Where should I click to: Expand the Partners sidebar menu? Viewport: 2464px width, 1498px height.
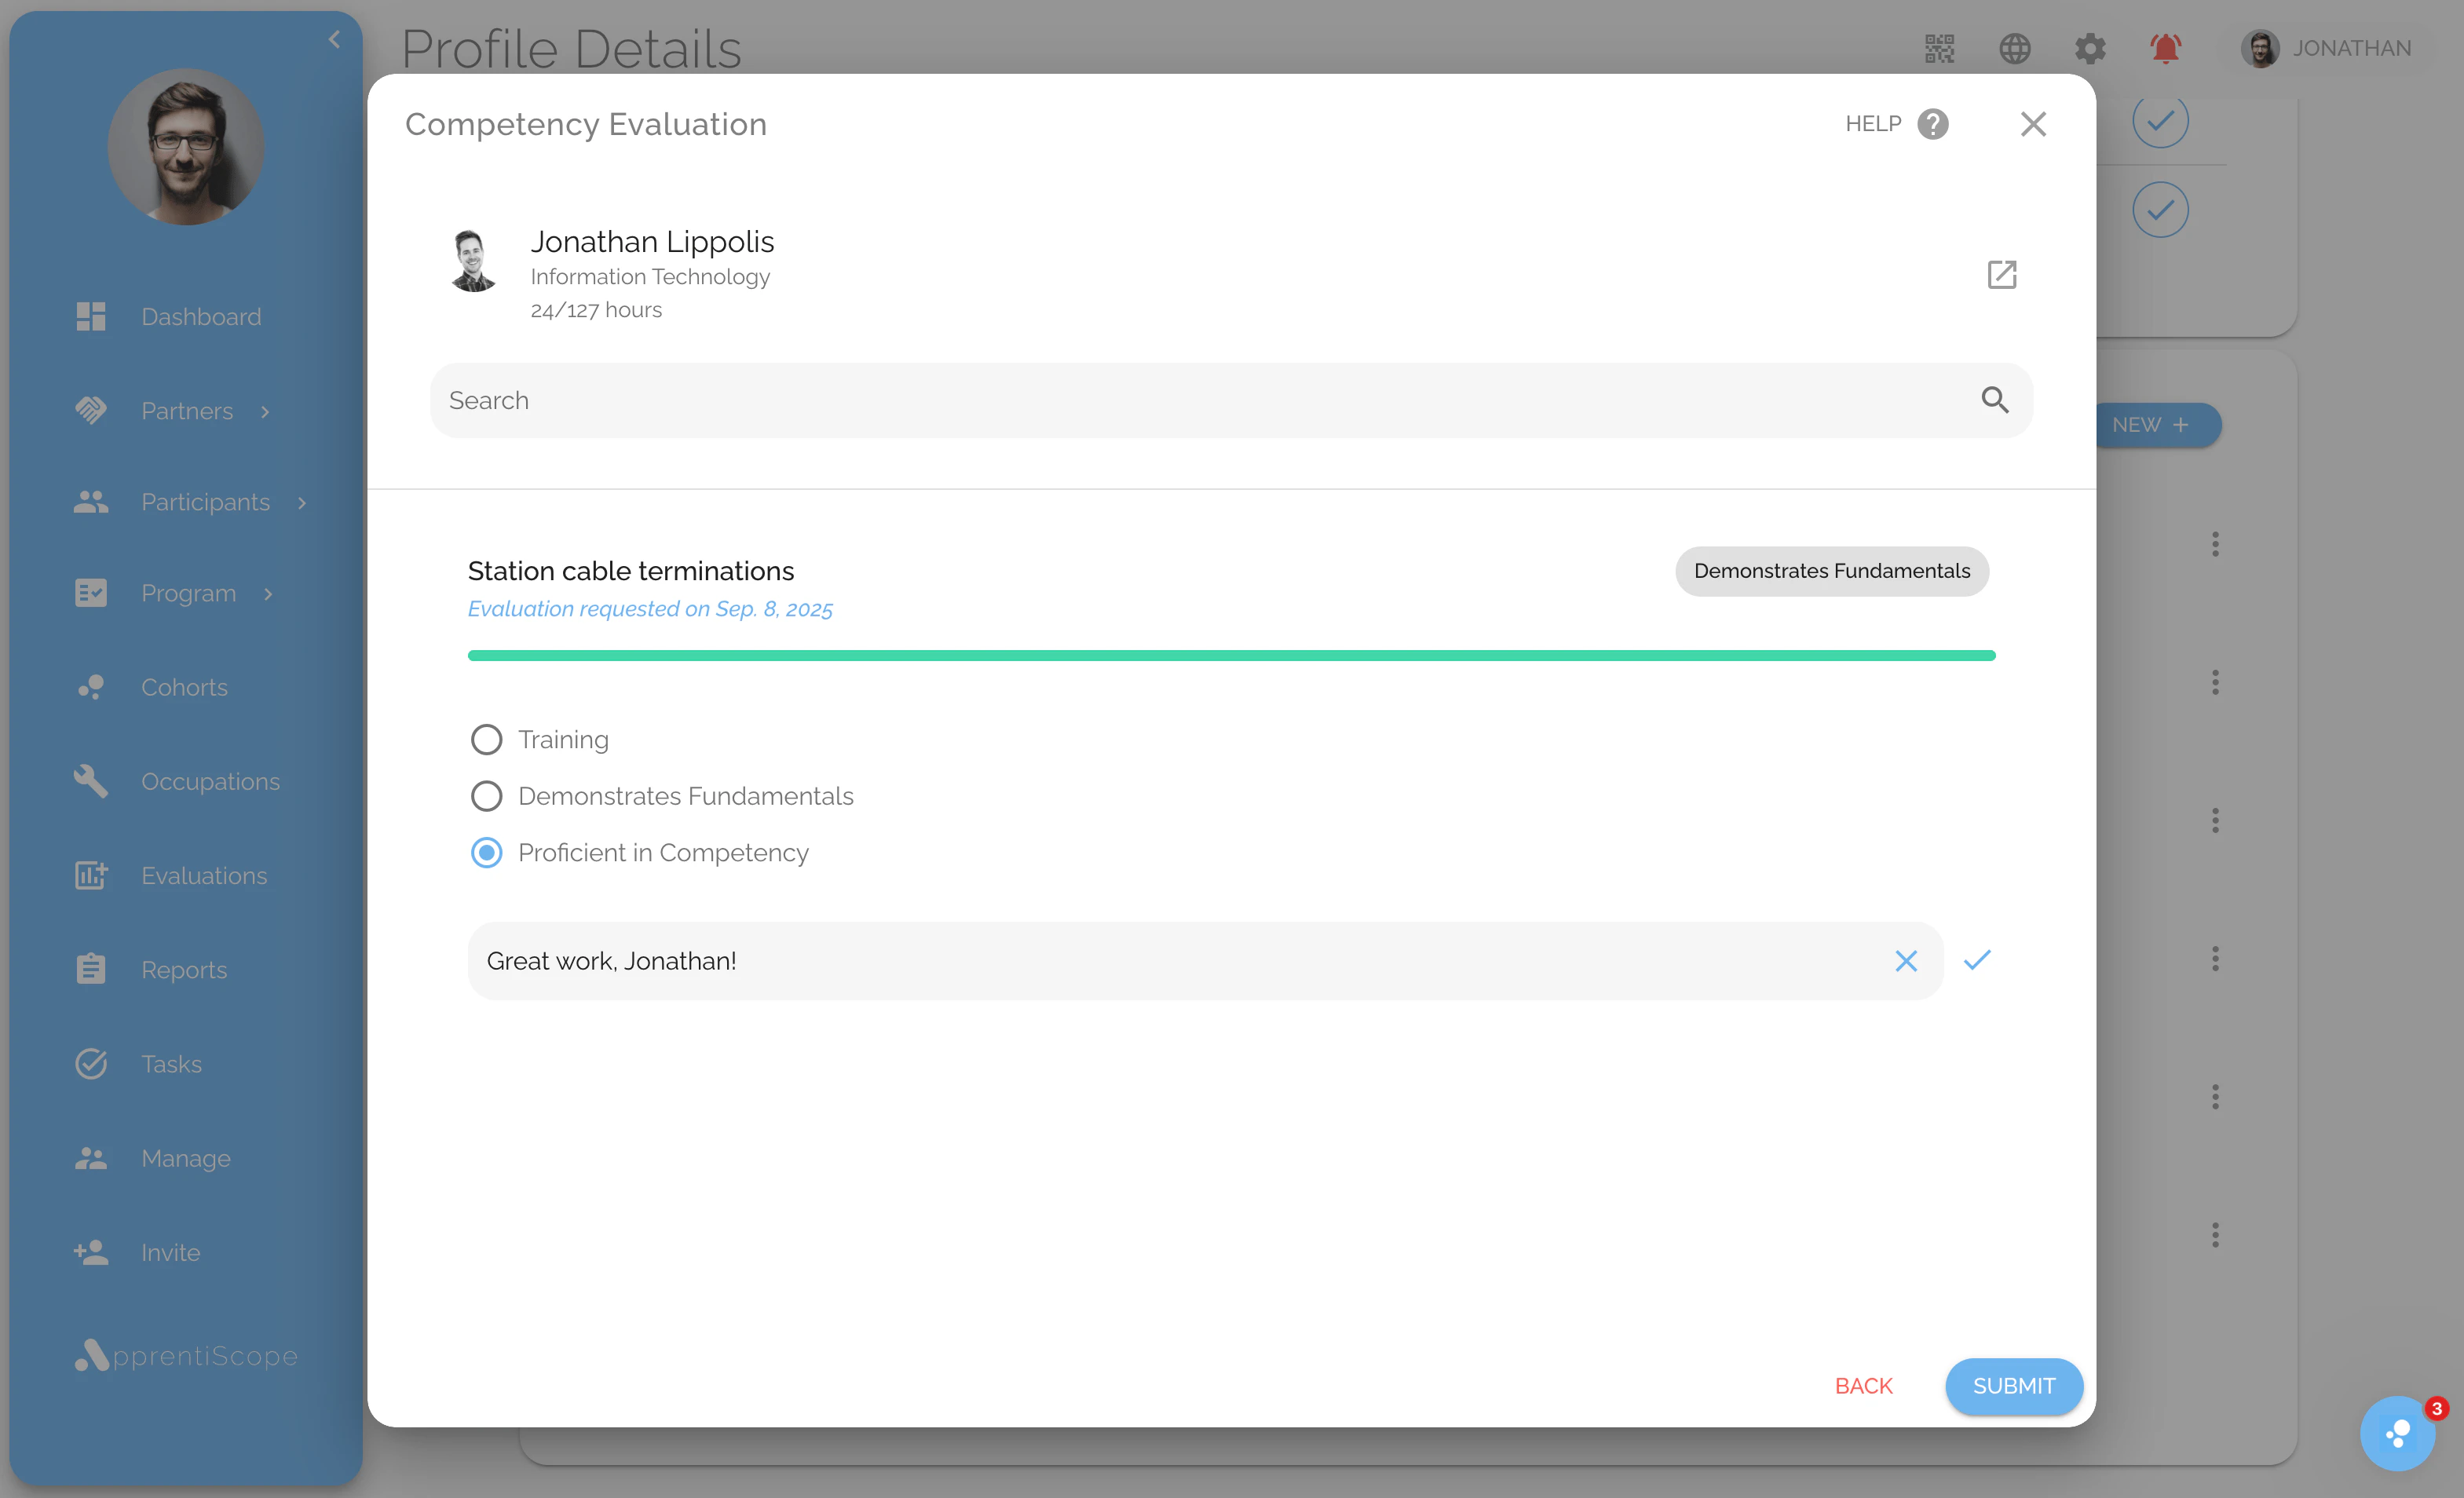[x=187, y=411]
